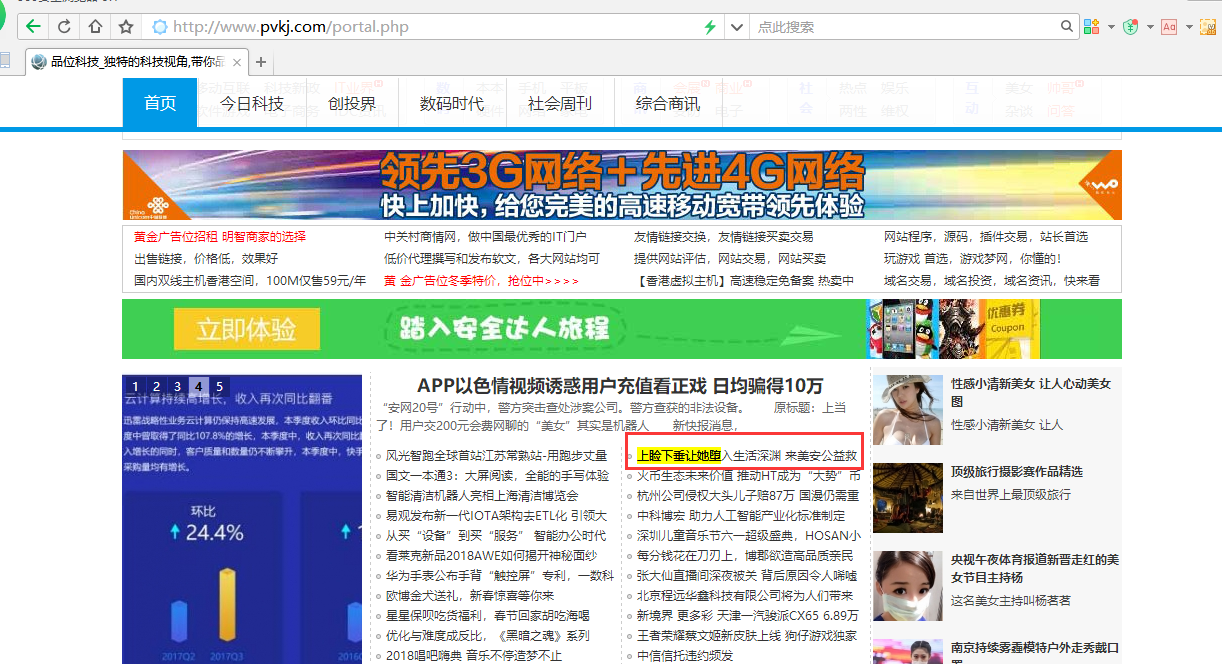Select slide number 2 in carousel
The height and width of the screenshot is (664, 1222).
pos(156,386)
